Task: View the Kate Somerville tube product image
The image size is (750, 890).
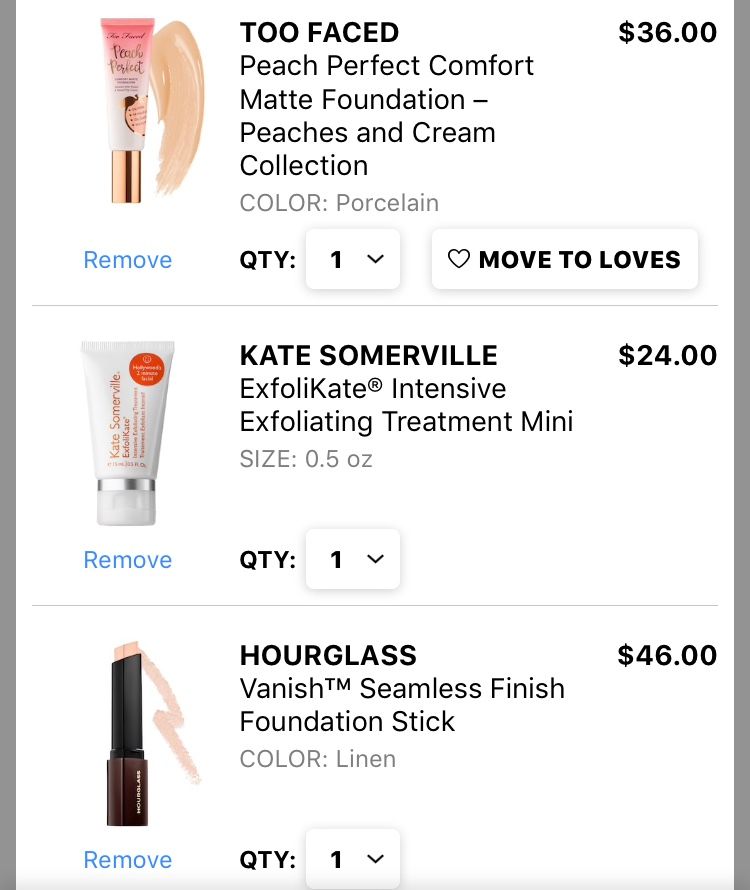Action: [x=127, y=432]
